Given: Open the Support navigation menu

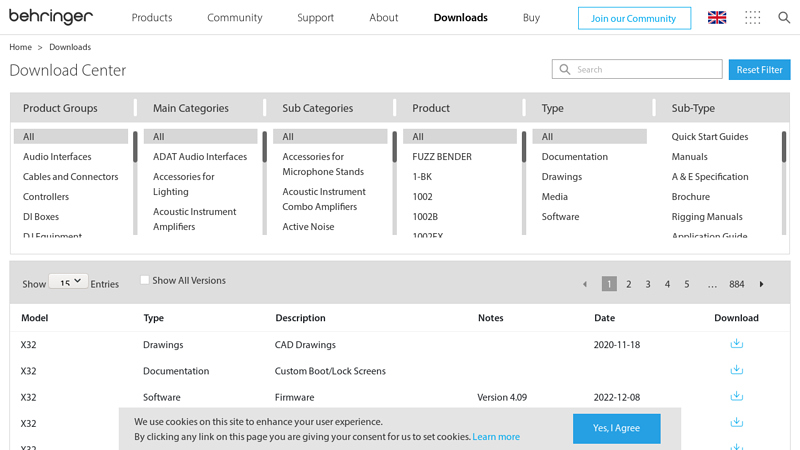Looking at the screenshot, I should click(x=316, y=18).
